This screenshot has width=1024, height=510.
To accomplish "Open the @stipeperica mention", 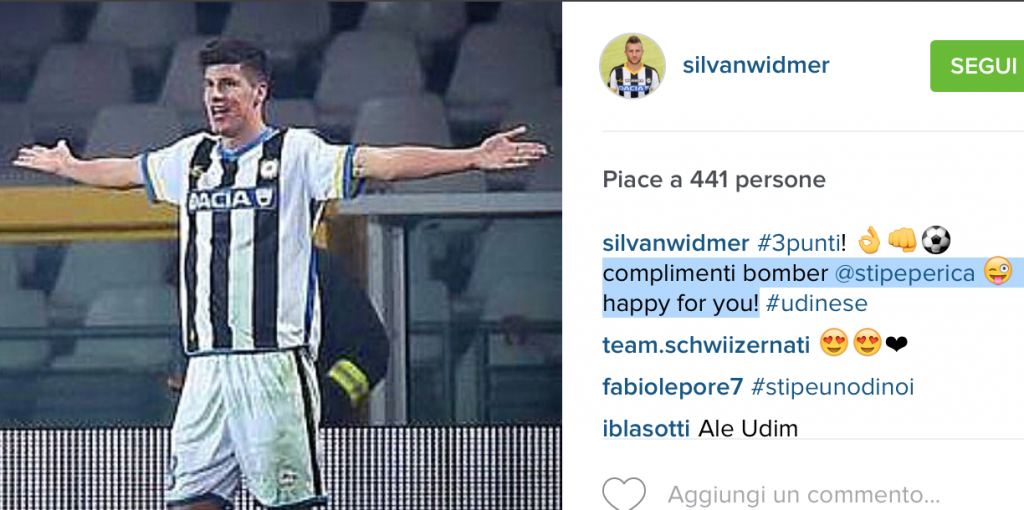I will tap(904, 274).
